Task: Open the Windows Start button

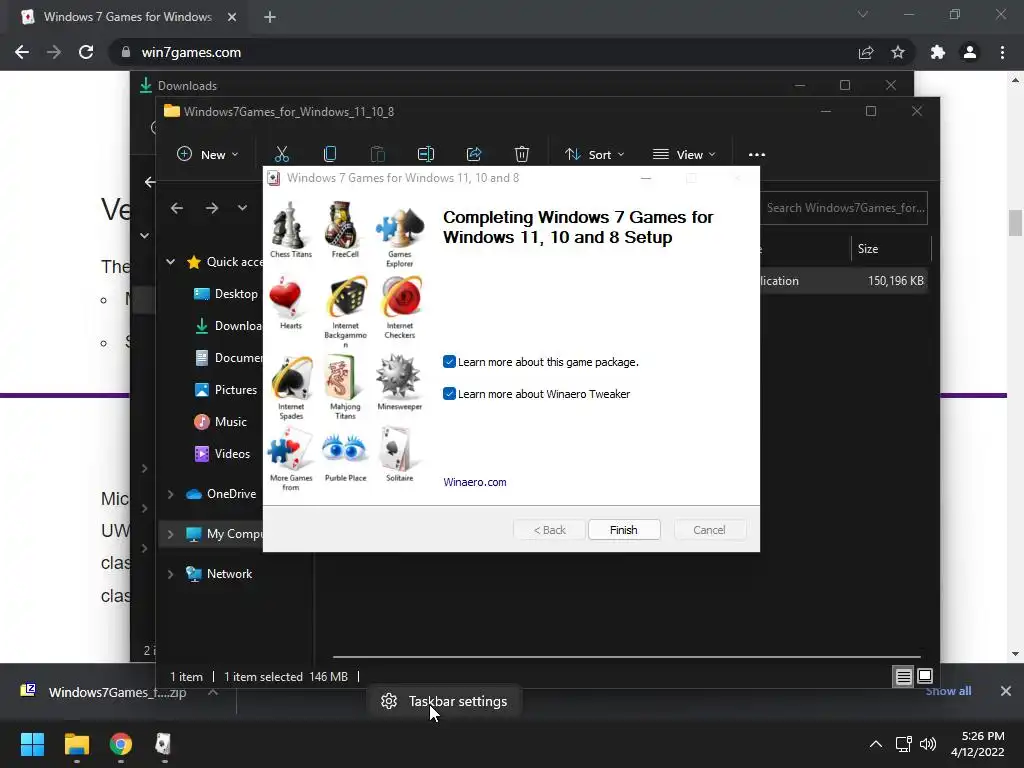Action: coord(32,744)
